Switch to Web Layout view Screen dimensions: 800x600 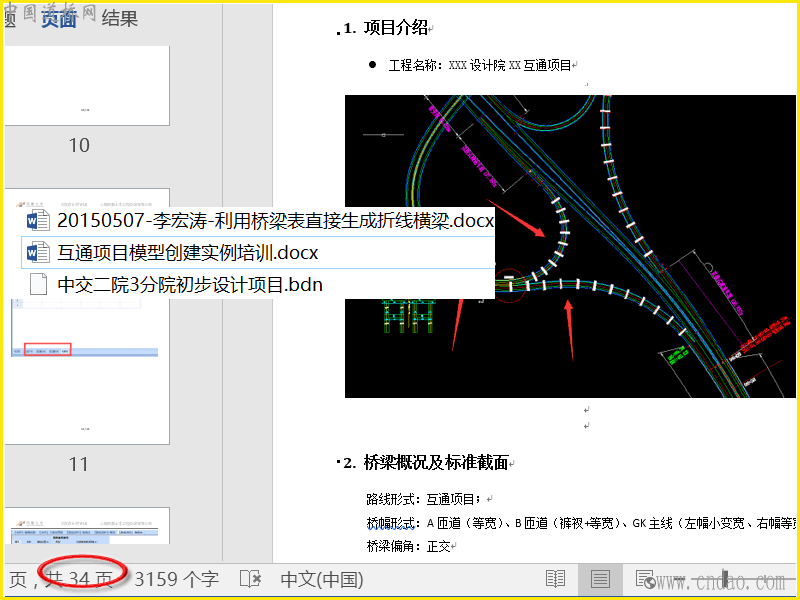[x=646, y=579]
